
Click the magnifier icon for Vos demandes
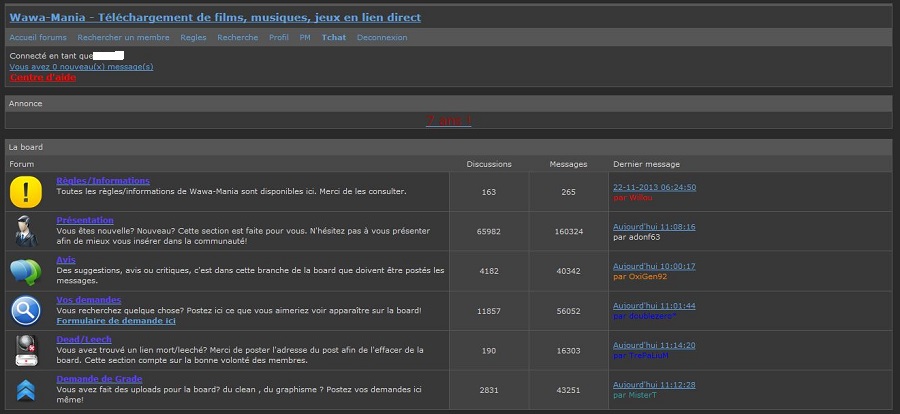[x=26, y=311]
